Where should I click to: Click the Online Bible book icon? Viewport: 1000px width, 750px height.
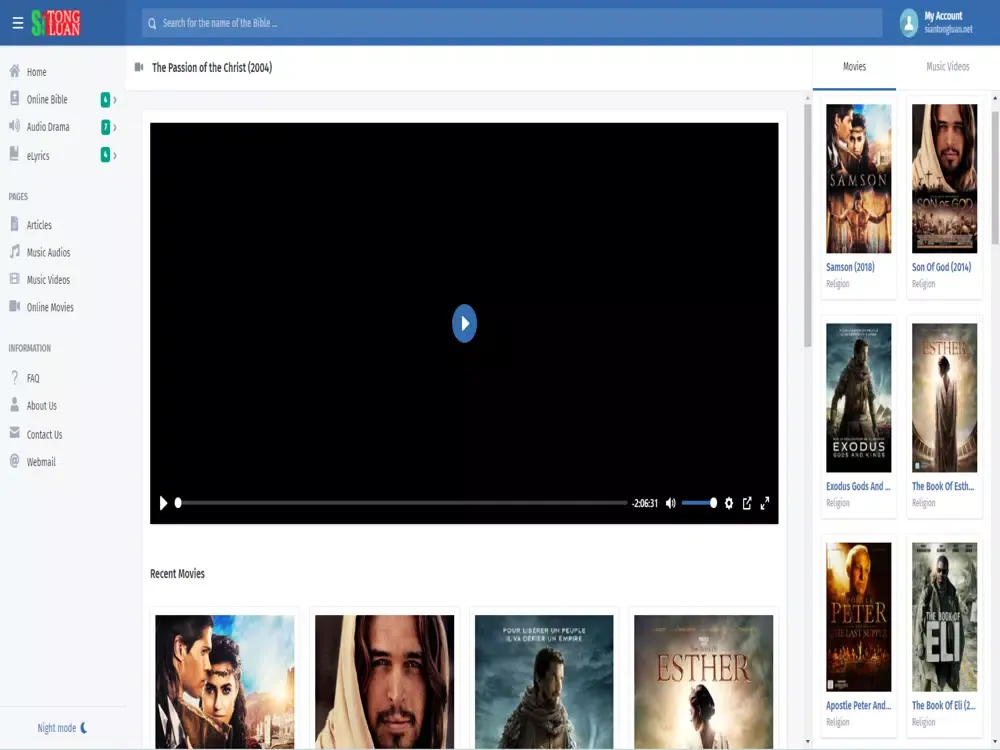pos(15,98)
